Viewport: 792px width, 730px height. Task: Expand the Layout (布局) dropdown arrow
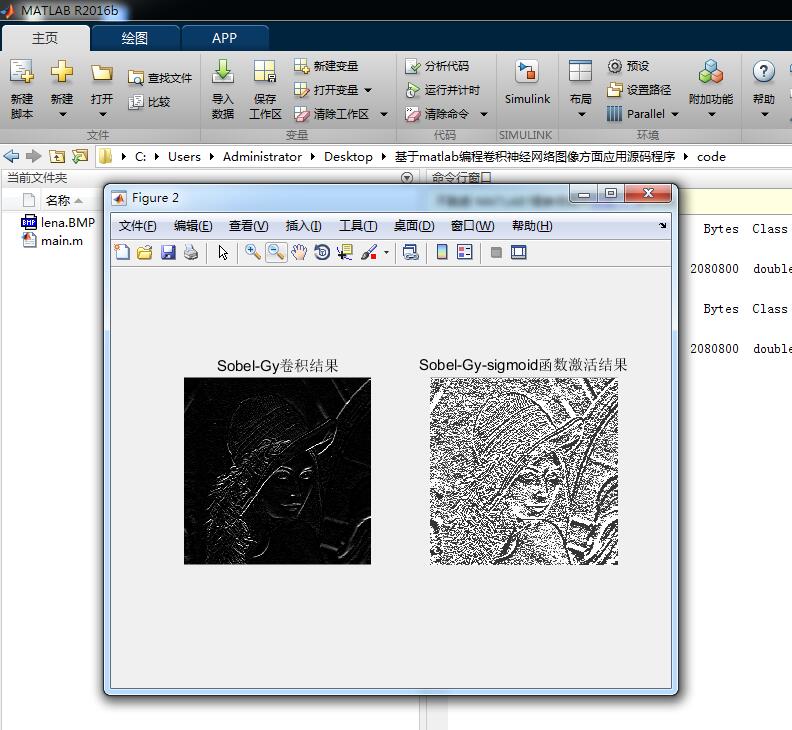click(x=581, y=115)
